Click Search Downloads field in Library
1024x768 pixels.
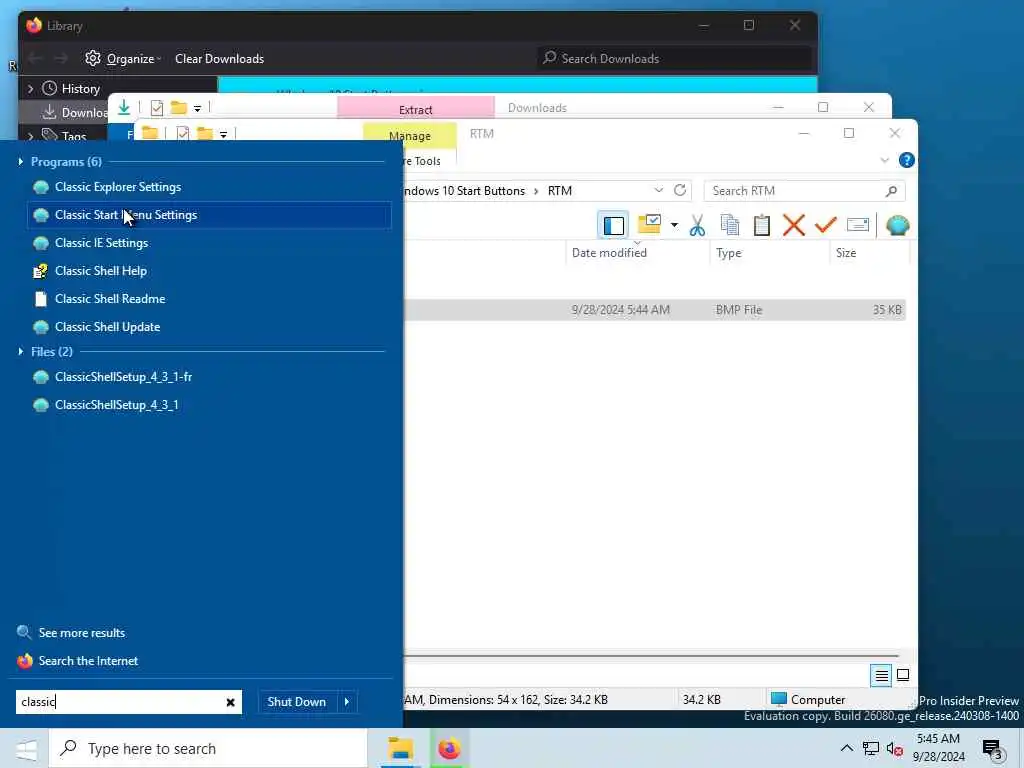click(x=675, y=59)
